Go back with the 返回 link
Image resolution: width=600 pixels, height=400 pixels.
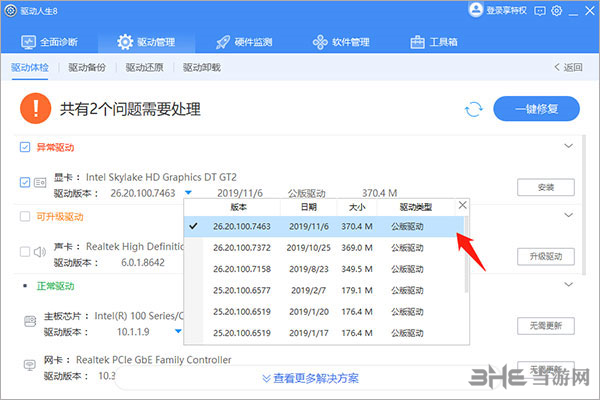click(x=568, y=67)
